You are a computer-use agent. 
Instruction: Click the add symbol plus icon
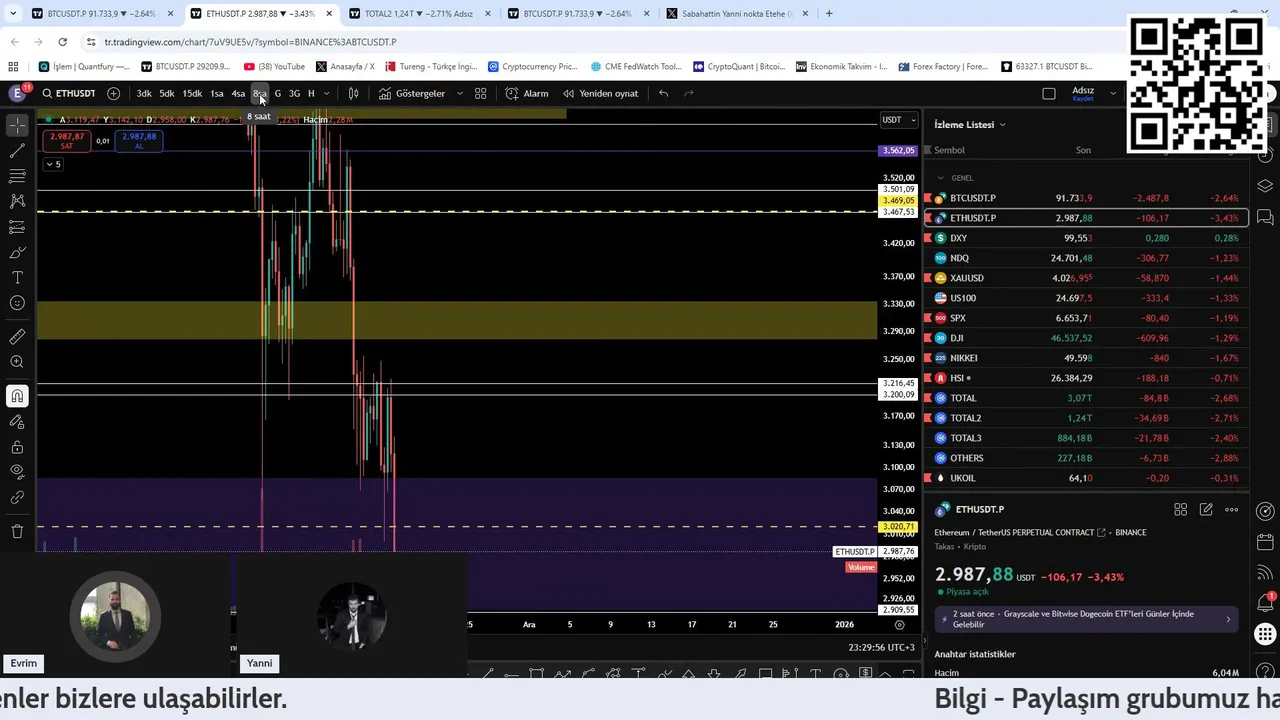click(113, 93)
